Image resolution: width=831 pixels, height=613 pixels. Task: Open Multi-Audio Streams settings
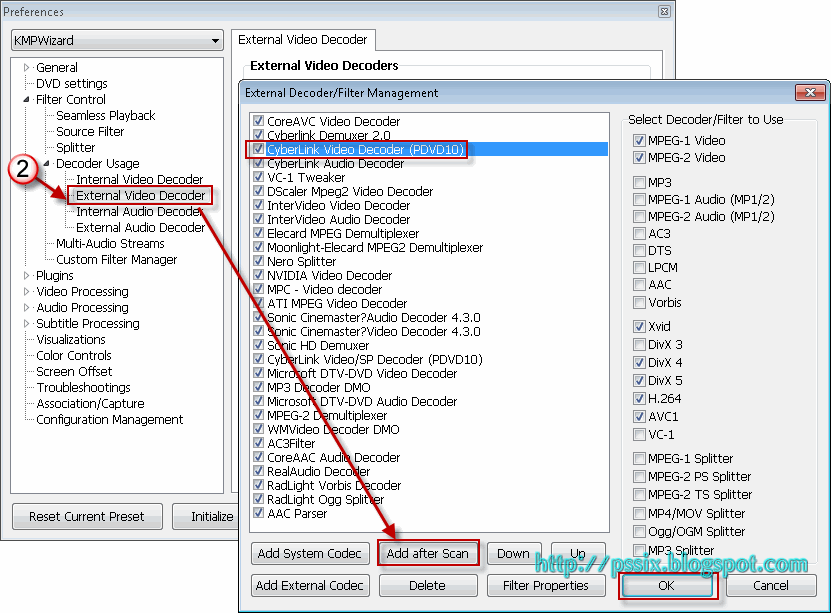(110, 243)
